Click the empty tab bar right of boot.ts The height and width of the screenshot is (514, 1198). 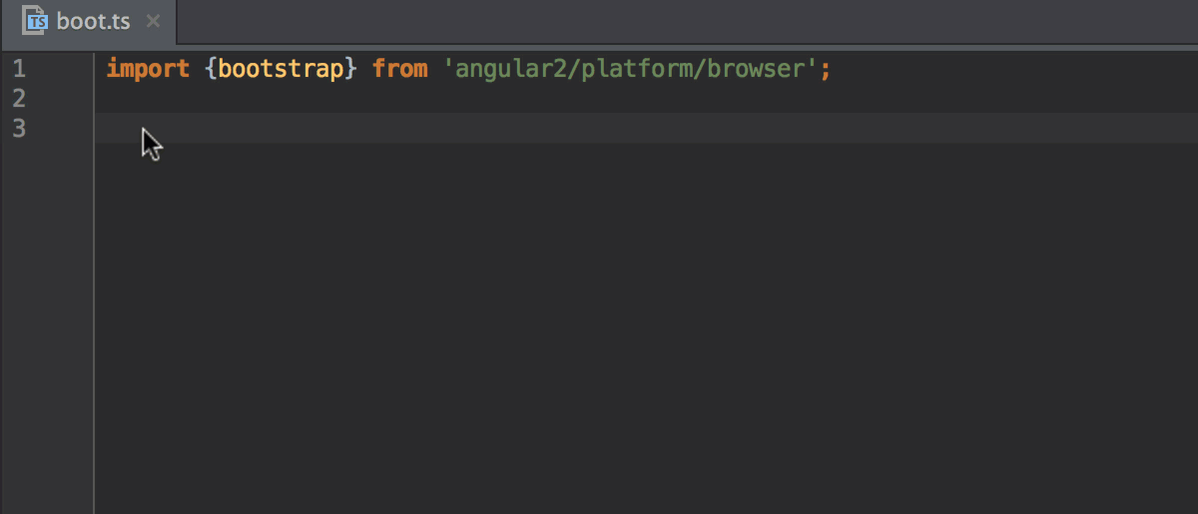687,21
